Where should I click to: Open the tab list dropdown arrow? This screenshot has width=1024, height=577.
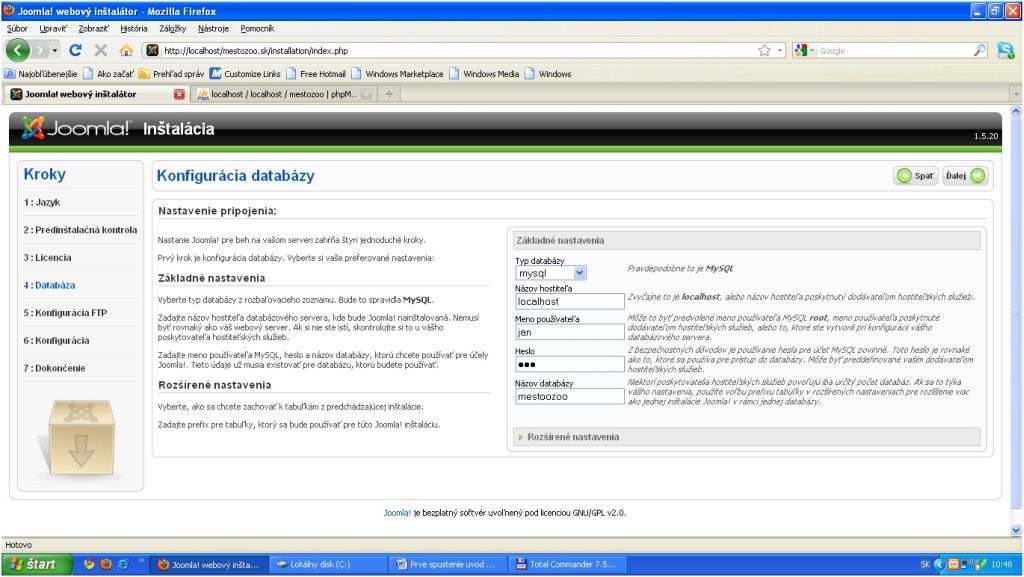tap(1016, 94)
